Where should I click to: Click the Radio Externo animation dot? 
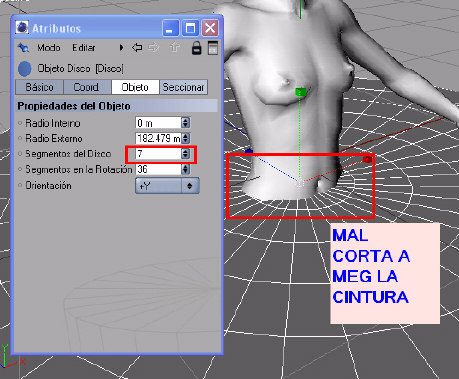point(20,138)
